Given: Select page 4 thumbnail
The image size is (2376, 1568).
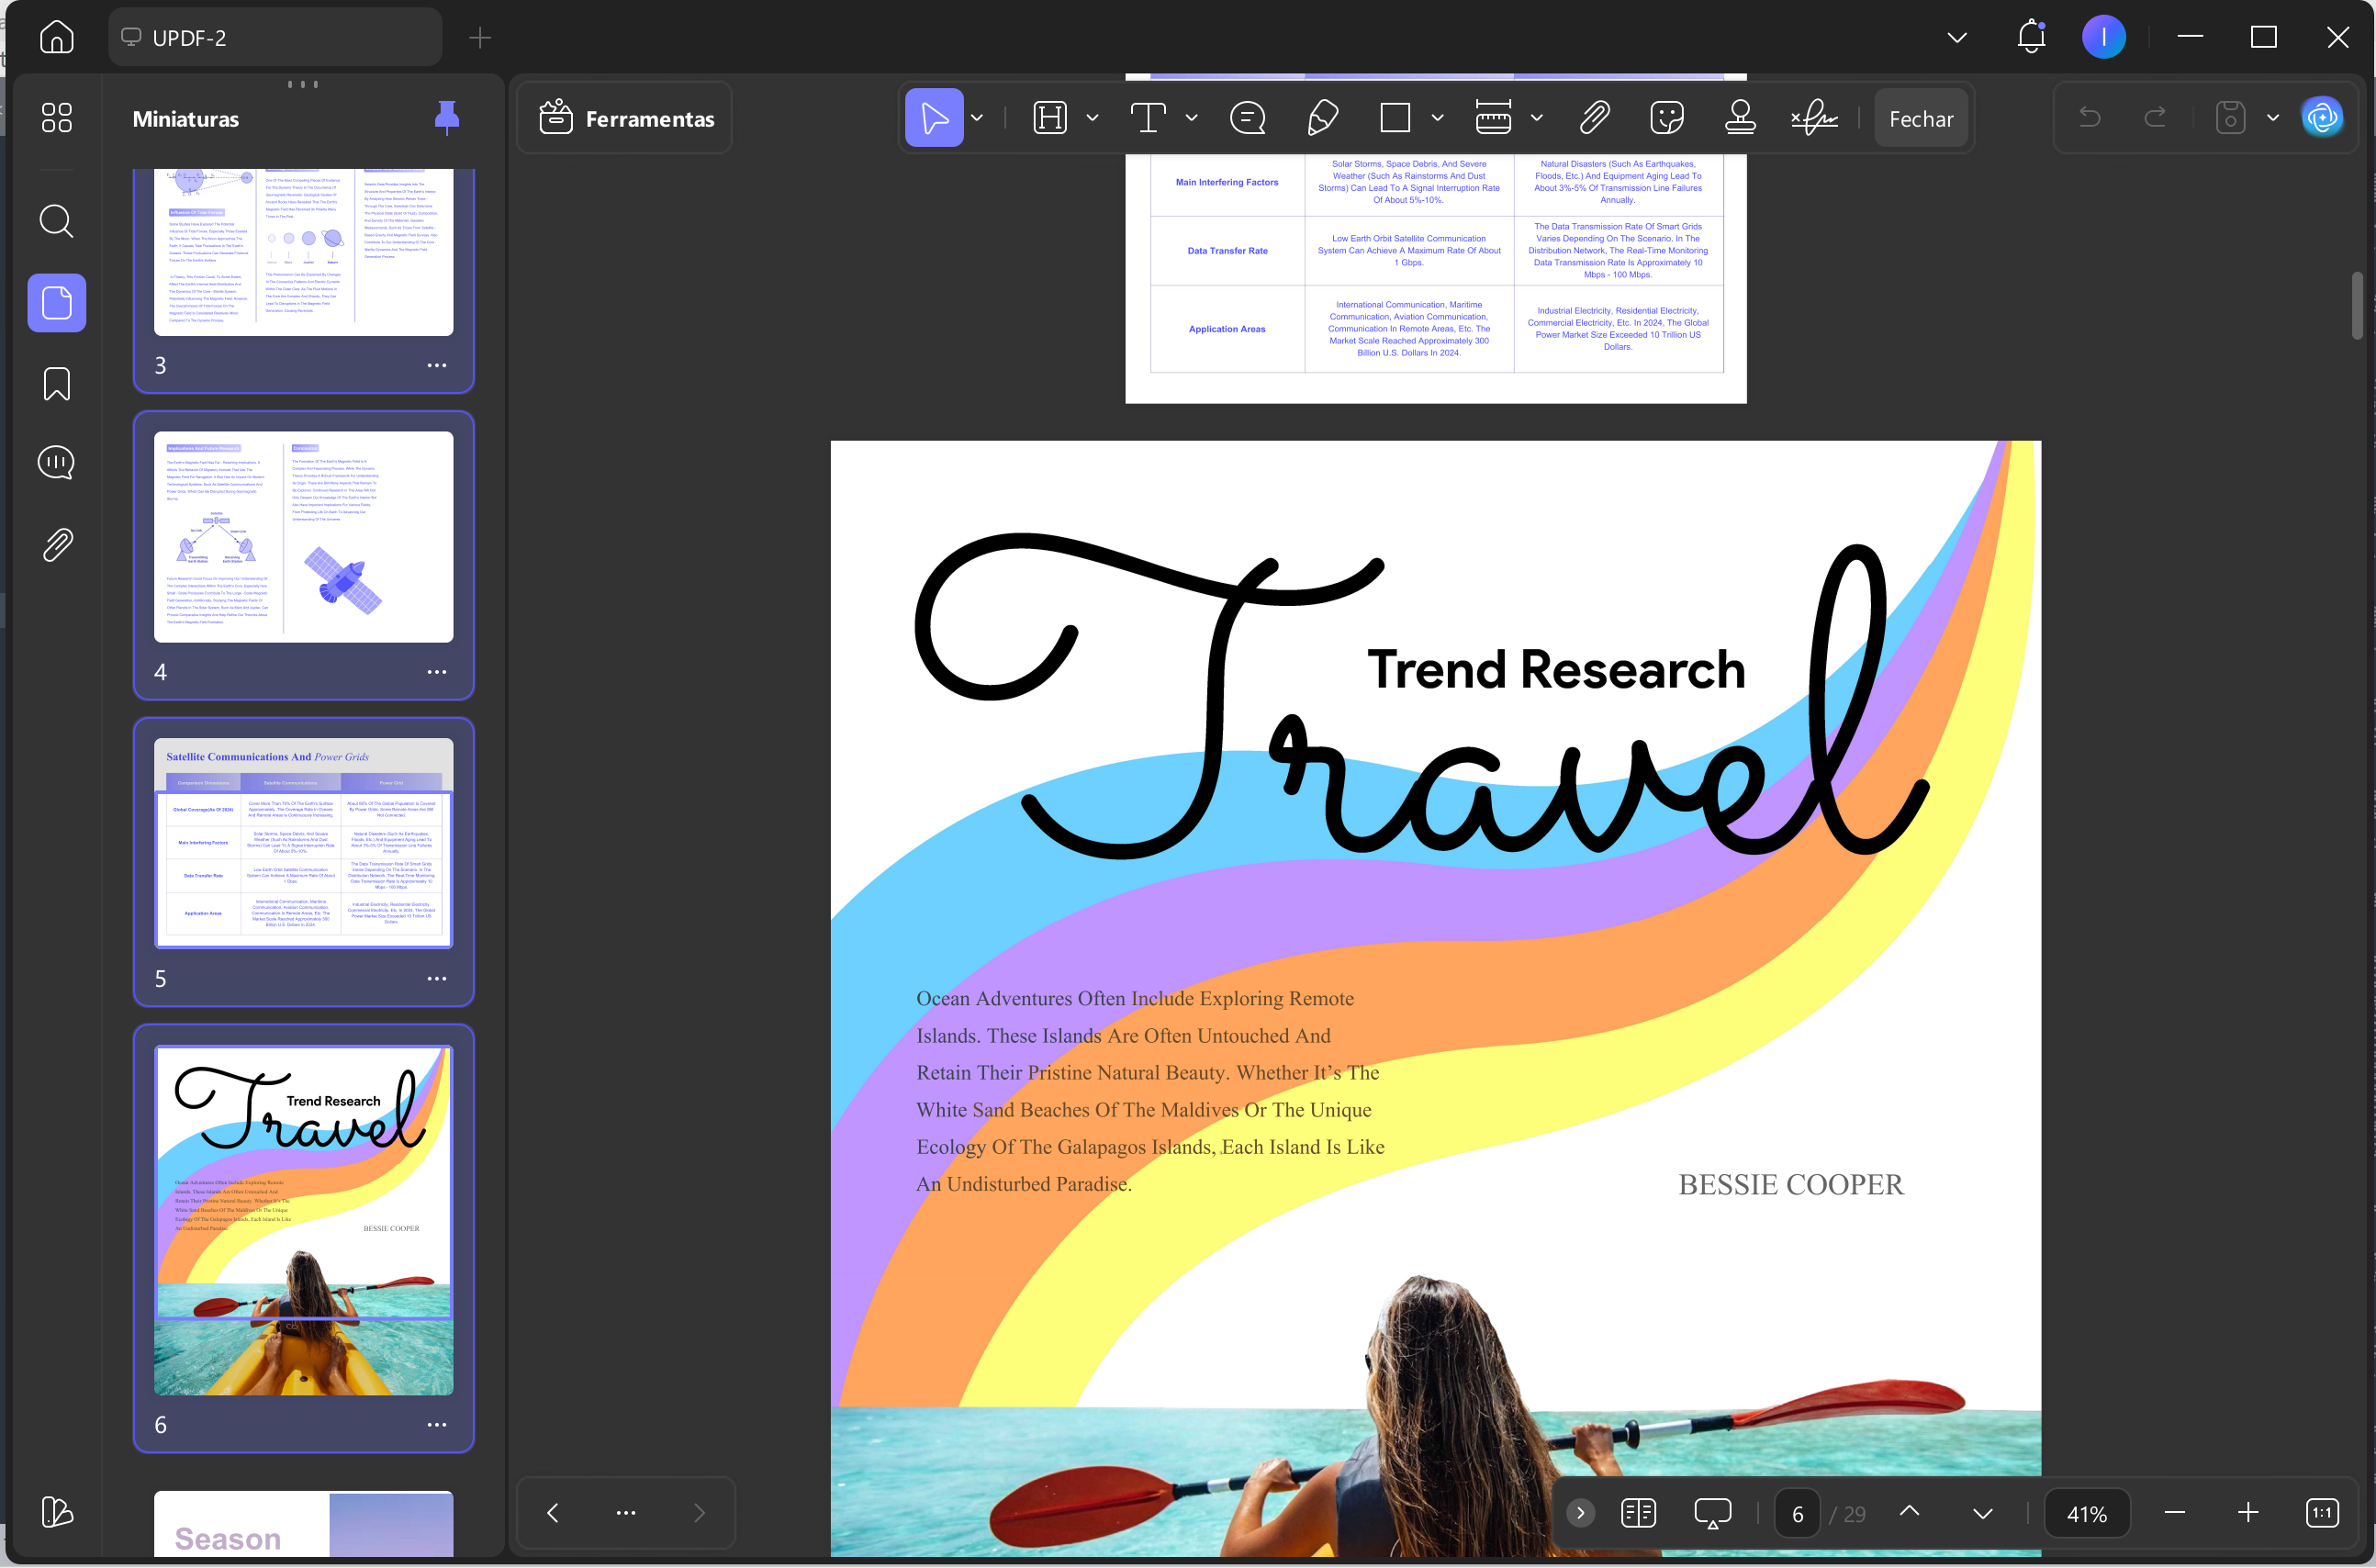Looking at the screenshot, I should click(303, 537).
